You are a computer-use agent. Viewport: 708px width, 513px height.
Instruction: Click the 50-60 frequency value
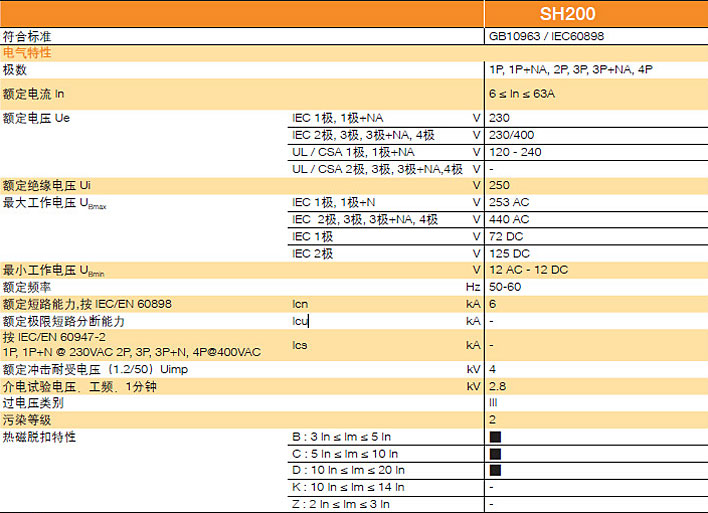pyautogui.click(x=505, y=287)
